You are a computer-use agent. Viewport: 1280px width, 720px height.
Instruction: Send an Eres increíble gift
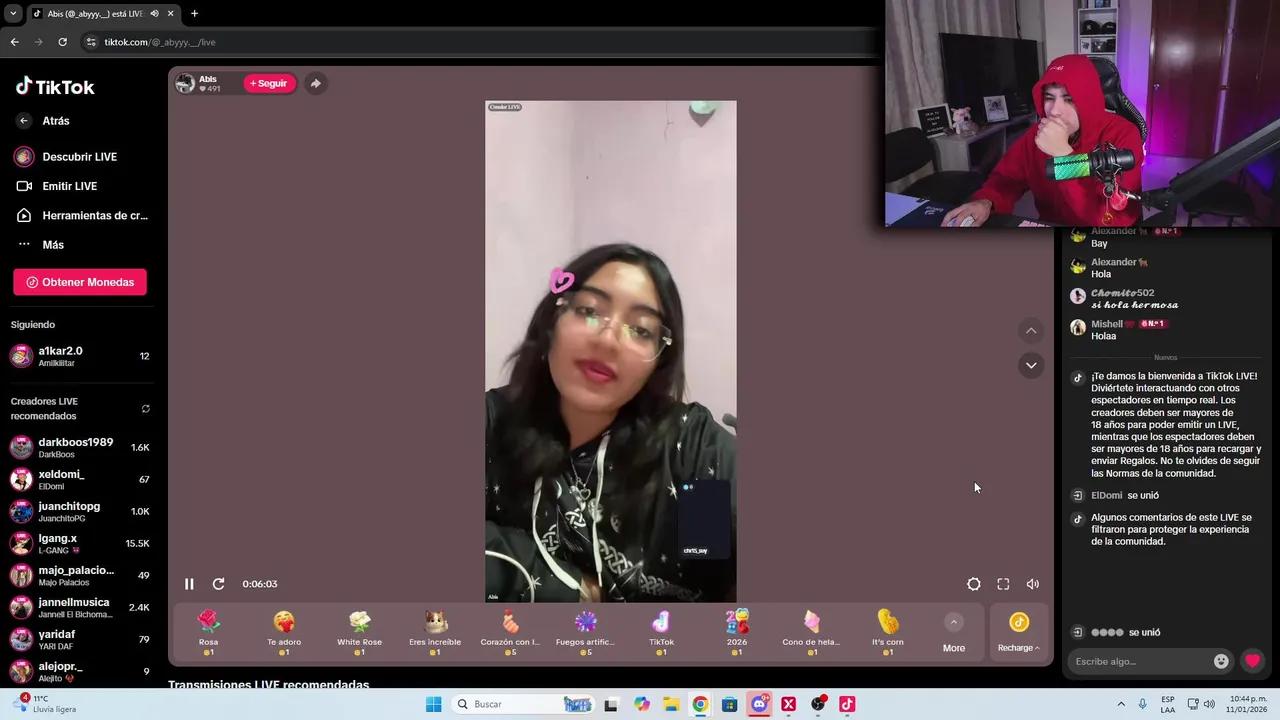pos(435,633)
